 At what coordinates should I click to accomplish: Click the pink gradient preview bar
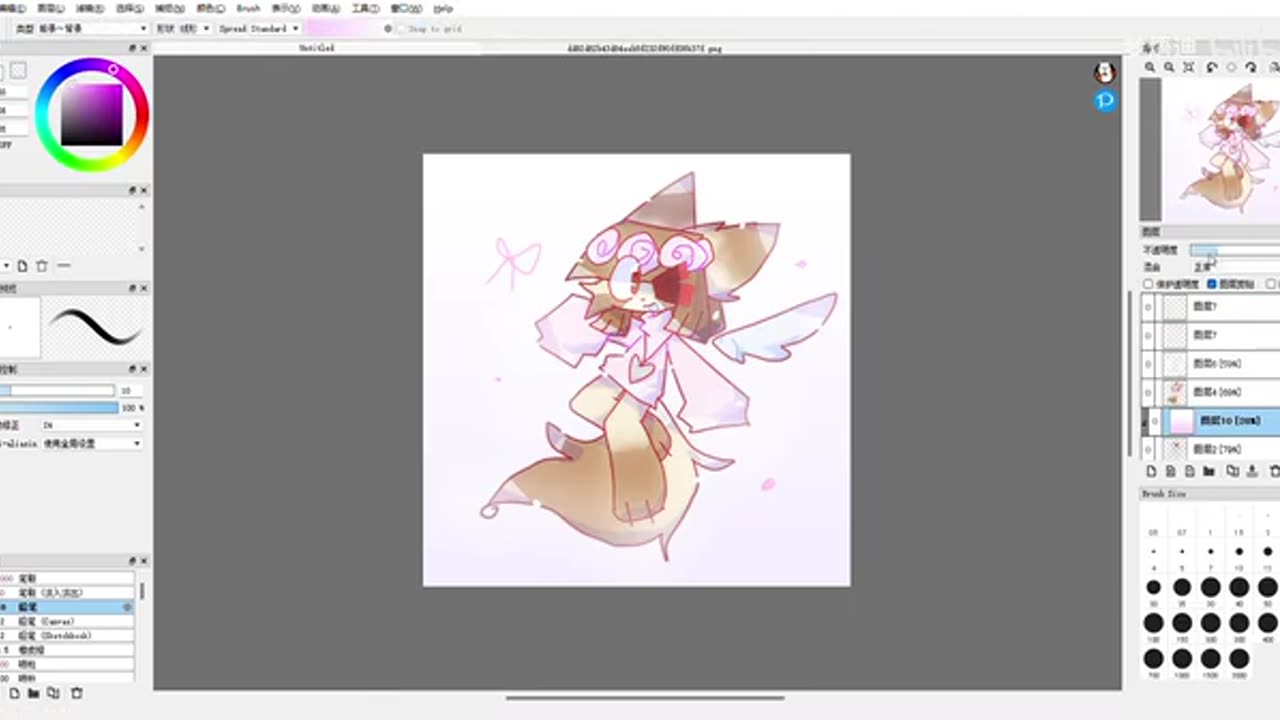pos(342,29)
